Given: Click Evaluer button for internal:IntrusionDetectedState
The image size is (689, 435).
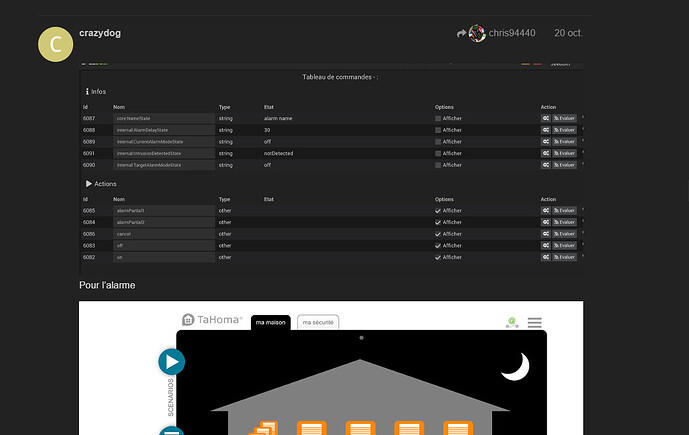Looking at the screenshot, I should (x=564, y=153).
